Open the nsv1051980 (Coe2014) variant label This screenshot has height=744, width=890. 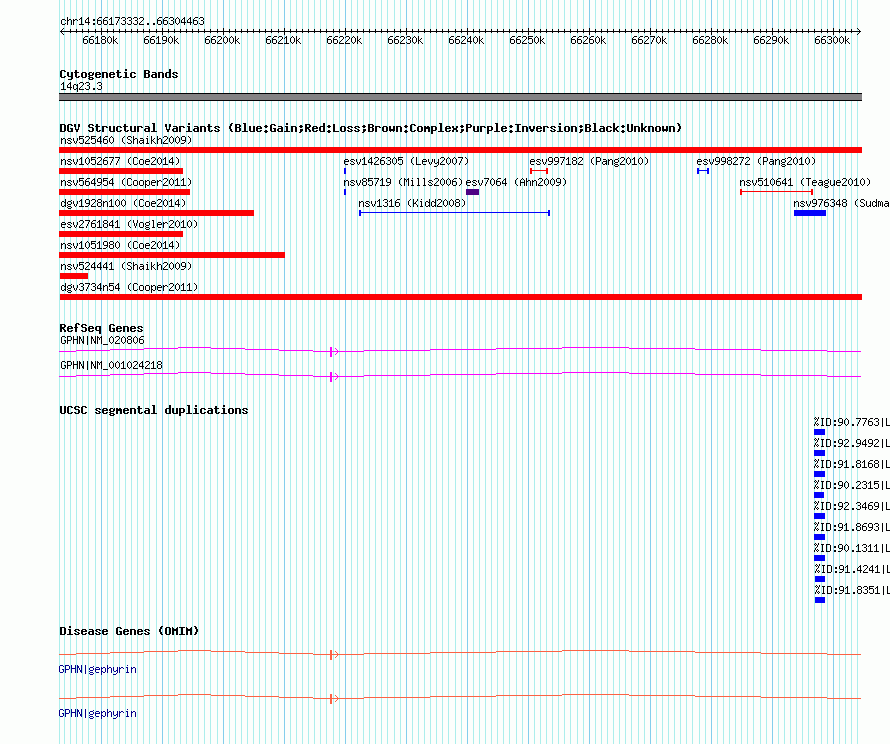pos(120,245)
